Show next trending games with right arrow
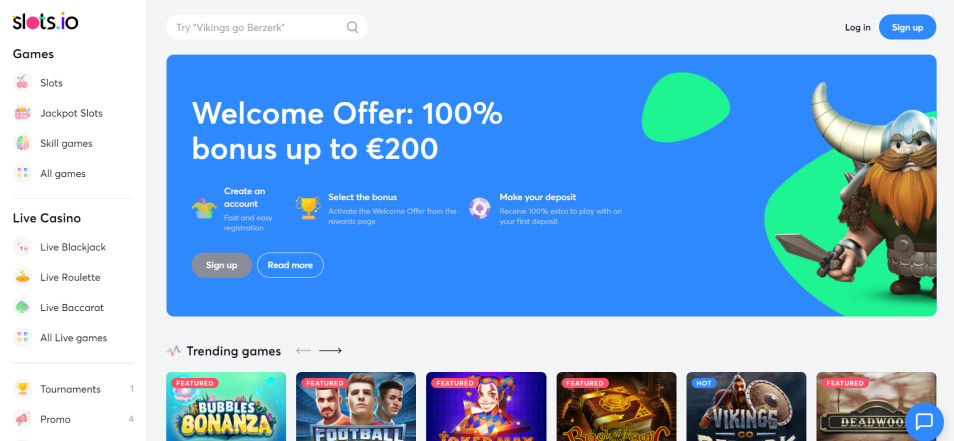This screenshot has width=954, height=441. click(x=330, y=351)
